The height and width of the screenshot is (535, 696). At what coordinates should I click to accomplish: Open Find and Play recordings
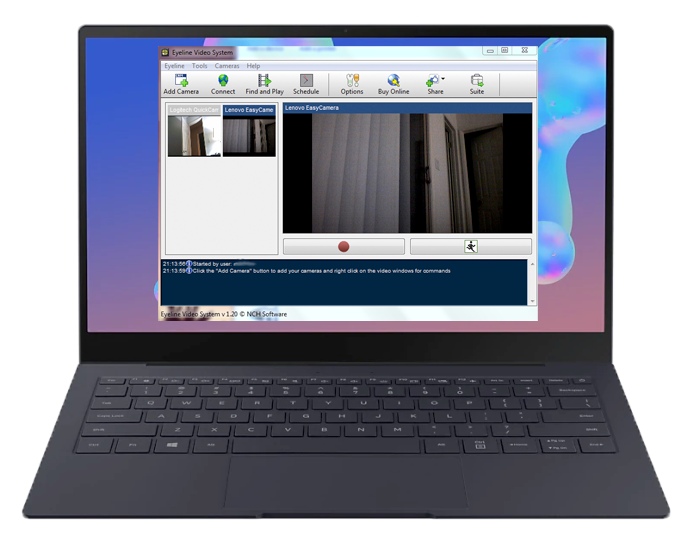pos(265,84)
